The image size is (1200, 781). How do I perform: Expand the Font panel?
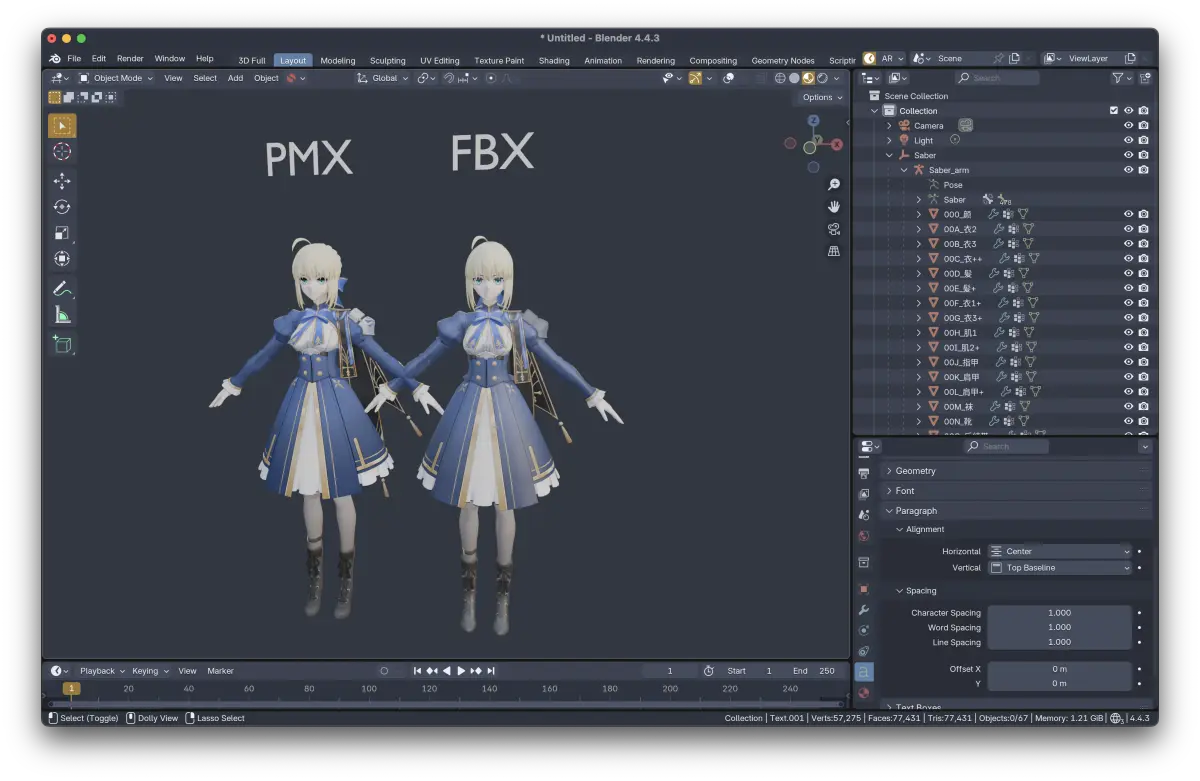tap(1016, 491)
